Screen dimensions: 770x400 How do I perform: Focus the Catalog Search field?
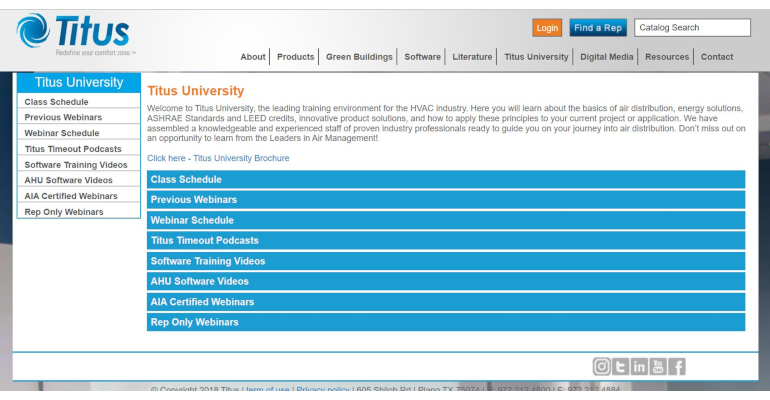692,27
